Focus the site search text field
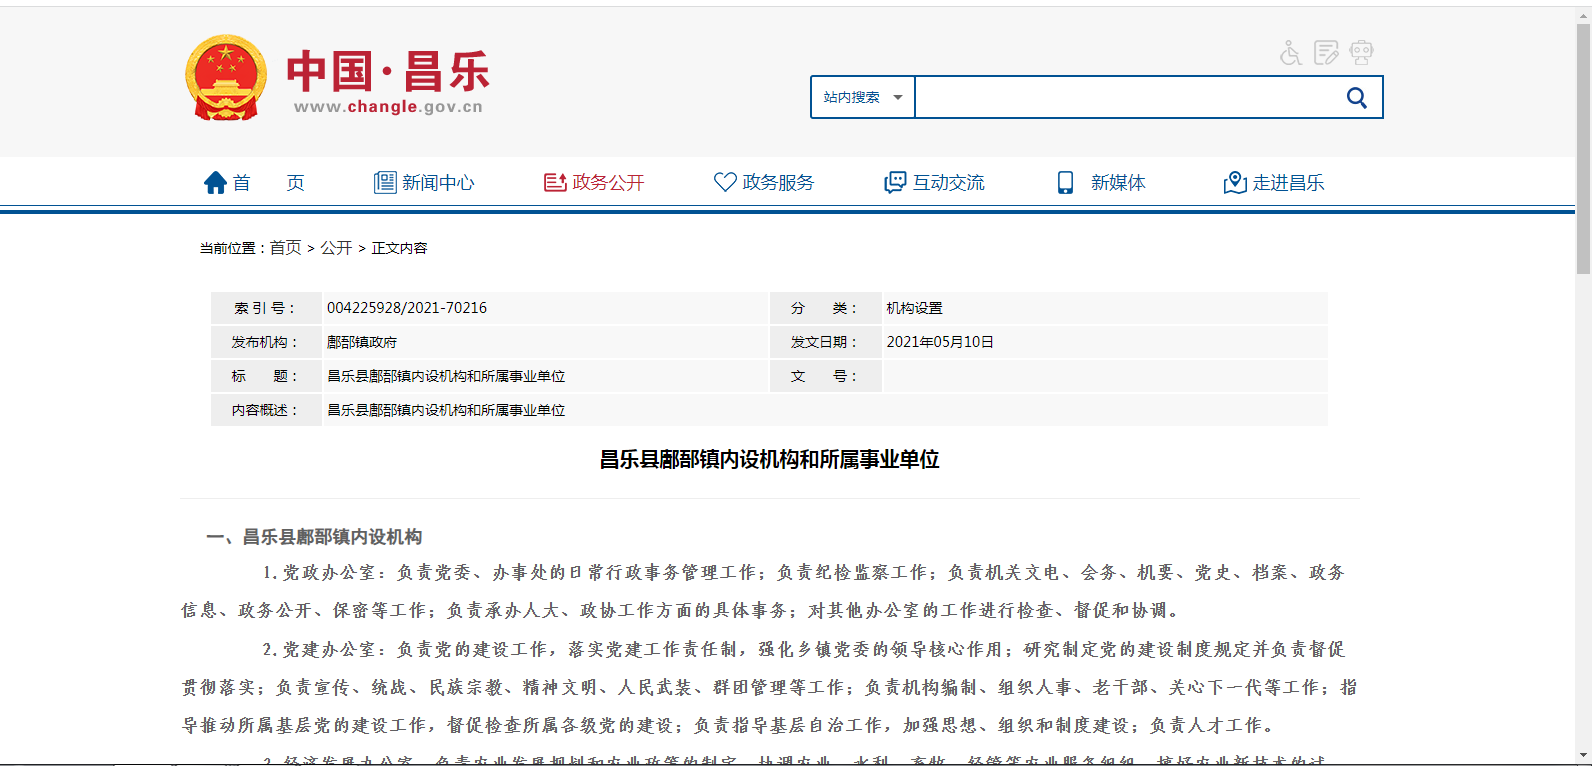Viewport: 1592px width, 766px height. (x=1127, y=98)
